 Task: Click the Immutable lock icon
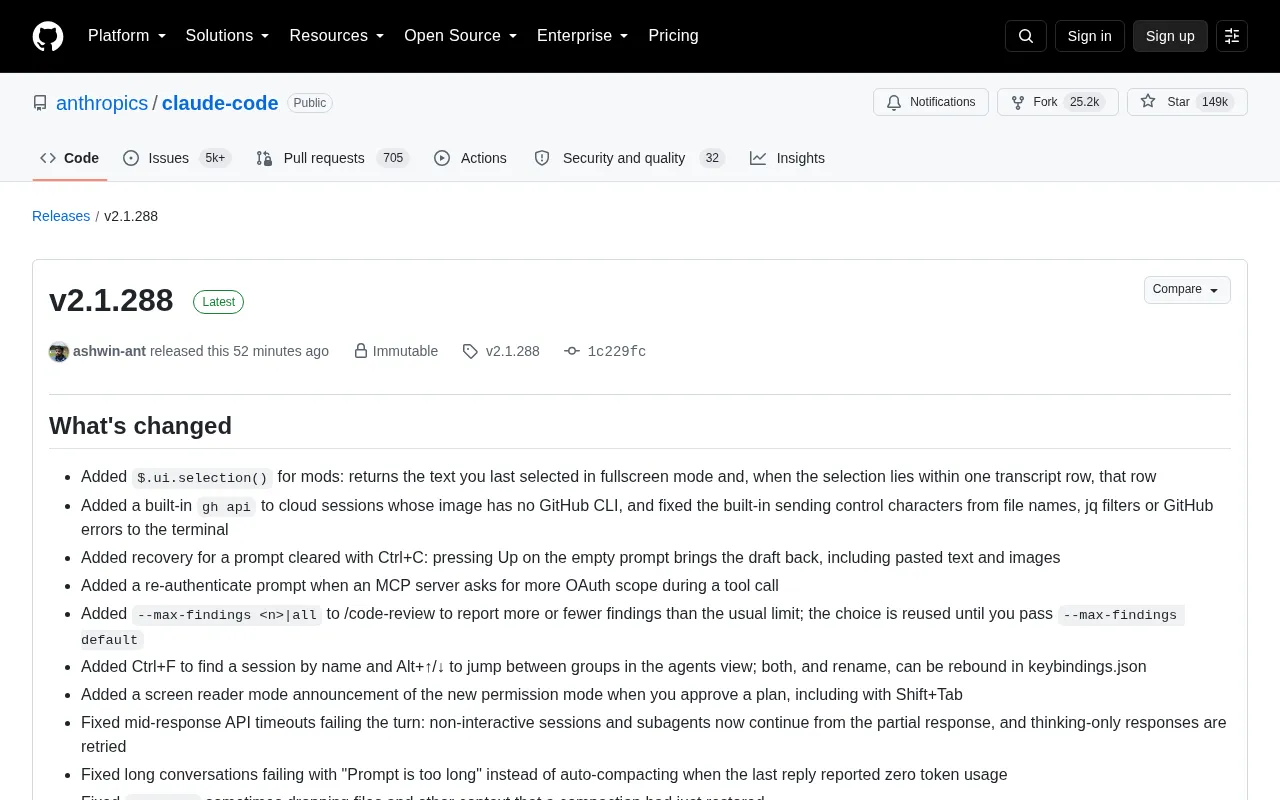(x=361, y=352)
